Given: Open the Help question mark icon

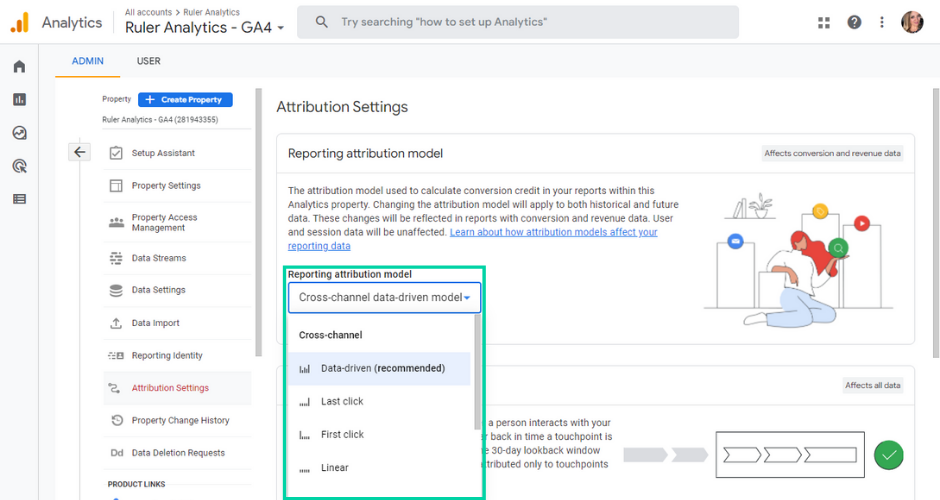Looking at the screenshot, I should point(854,22).
